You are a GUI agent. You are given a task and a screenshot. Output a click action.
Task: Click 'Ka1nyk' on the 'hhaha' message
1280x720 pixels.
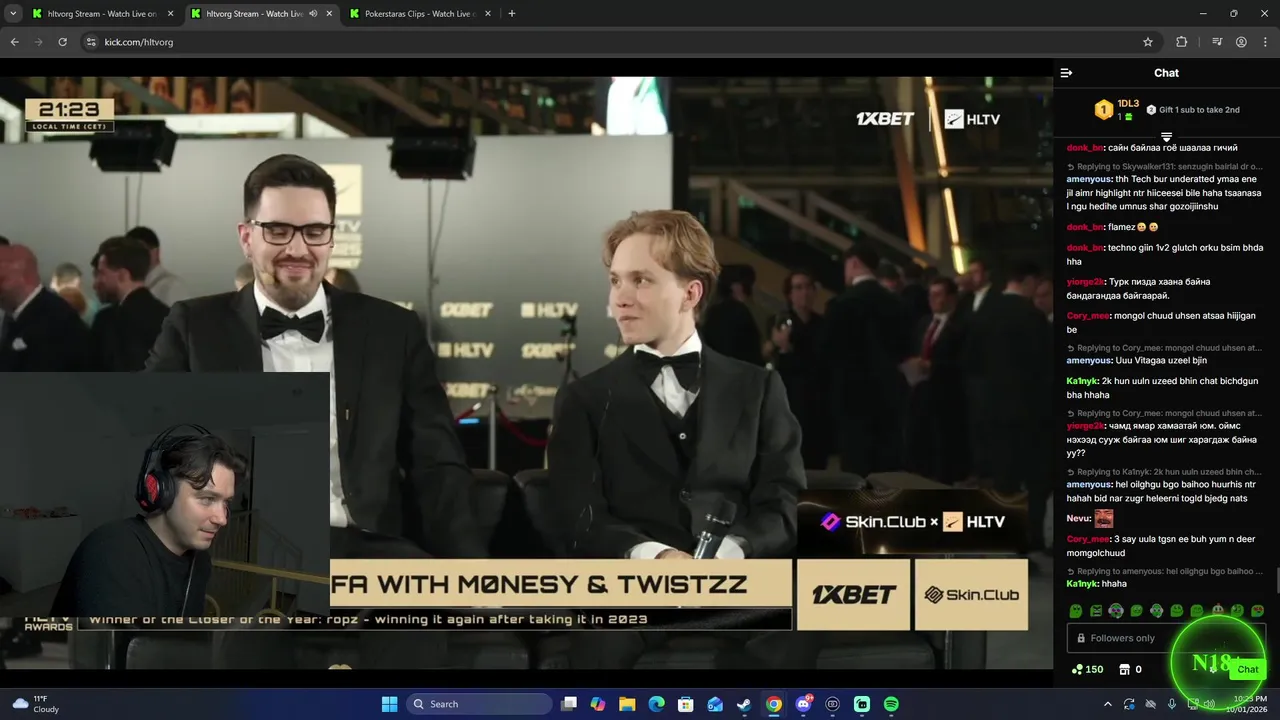[1082, 584]
